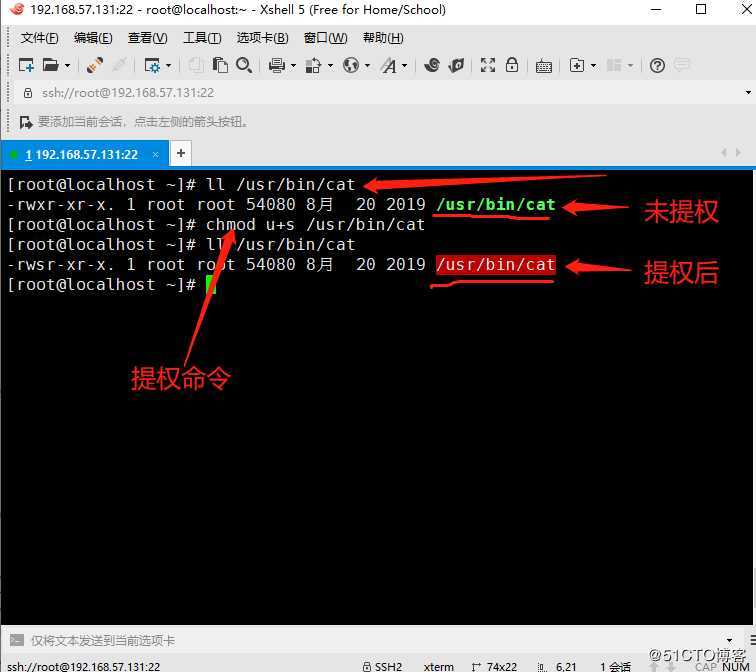The height and width of the screenshot is (672, 756).
Task: Expand the Open session dropdown arrow
Action: click(x=67, y=66)
